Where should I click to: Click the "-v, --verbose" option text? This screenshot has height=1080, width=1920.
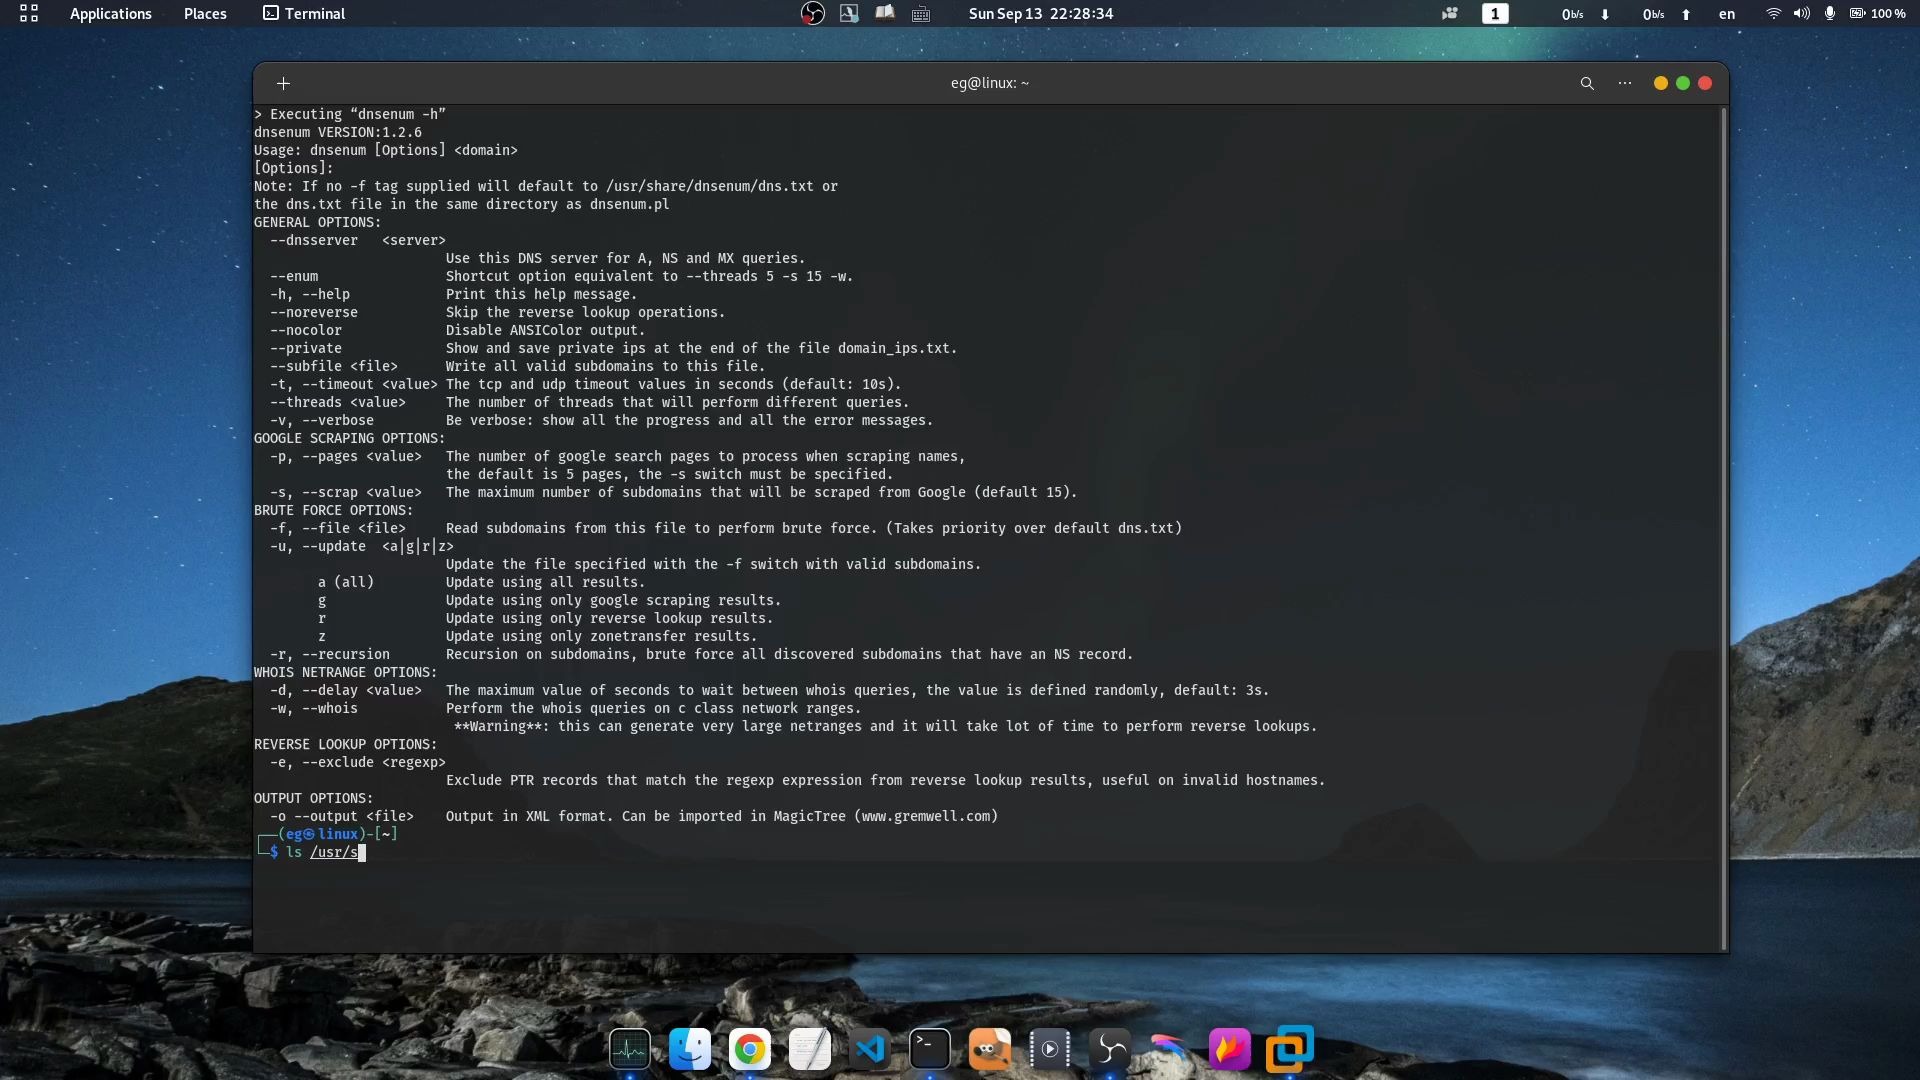pyautogui.click(x=322, y=420)
